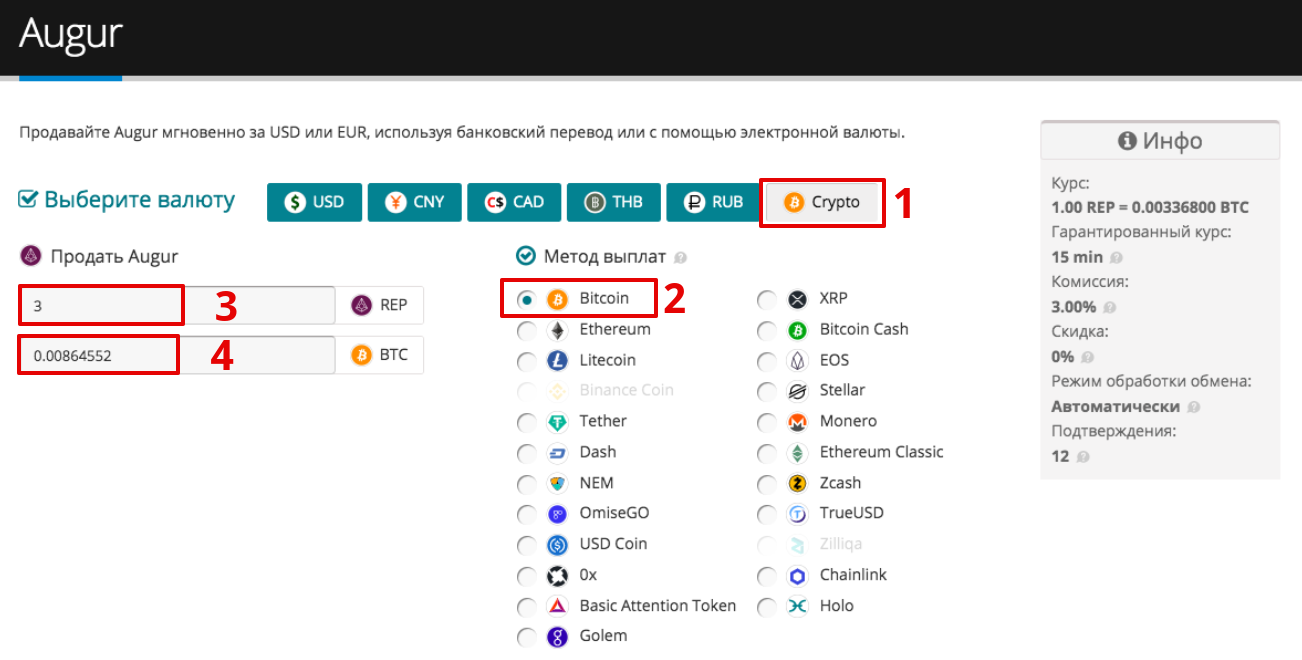The height and width of the screenshot is (660, 1302).
Task: Choose the CAD currency button
Action: click(512, 202)
